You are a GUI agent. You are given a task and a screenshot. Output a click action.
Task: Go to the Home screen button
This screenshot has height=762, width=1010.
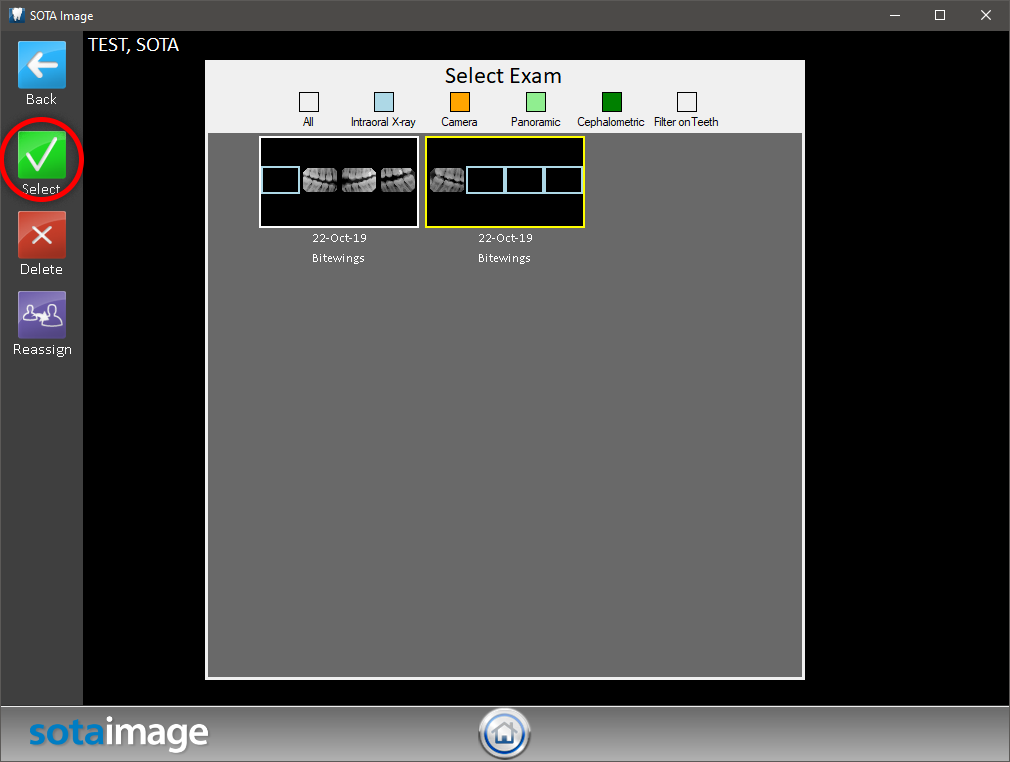pyautogui.click(x=504, y=733)
